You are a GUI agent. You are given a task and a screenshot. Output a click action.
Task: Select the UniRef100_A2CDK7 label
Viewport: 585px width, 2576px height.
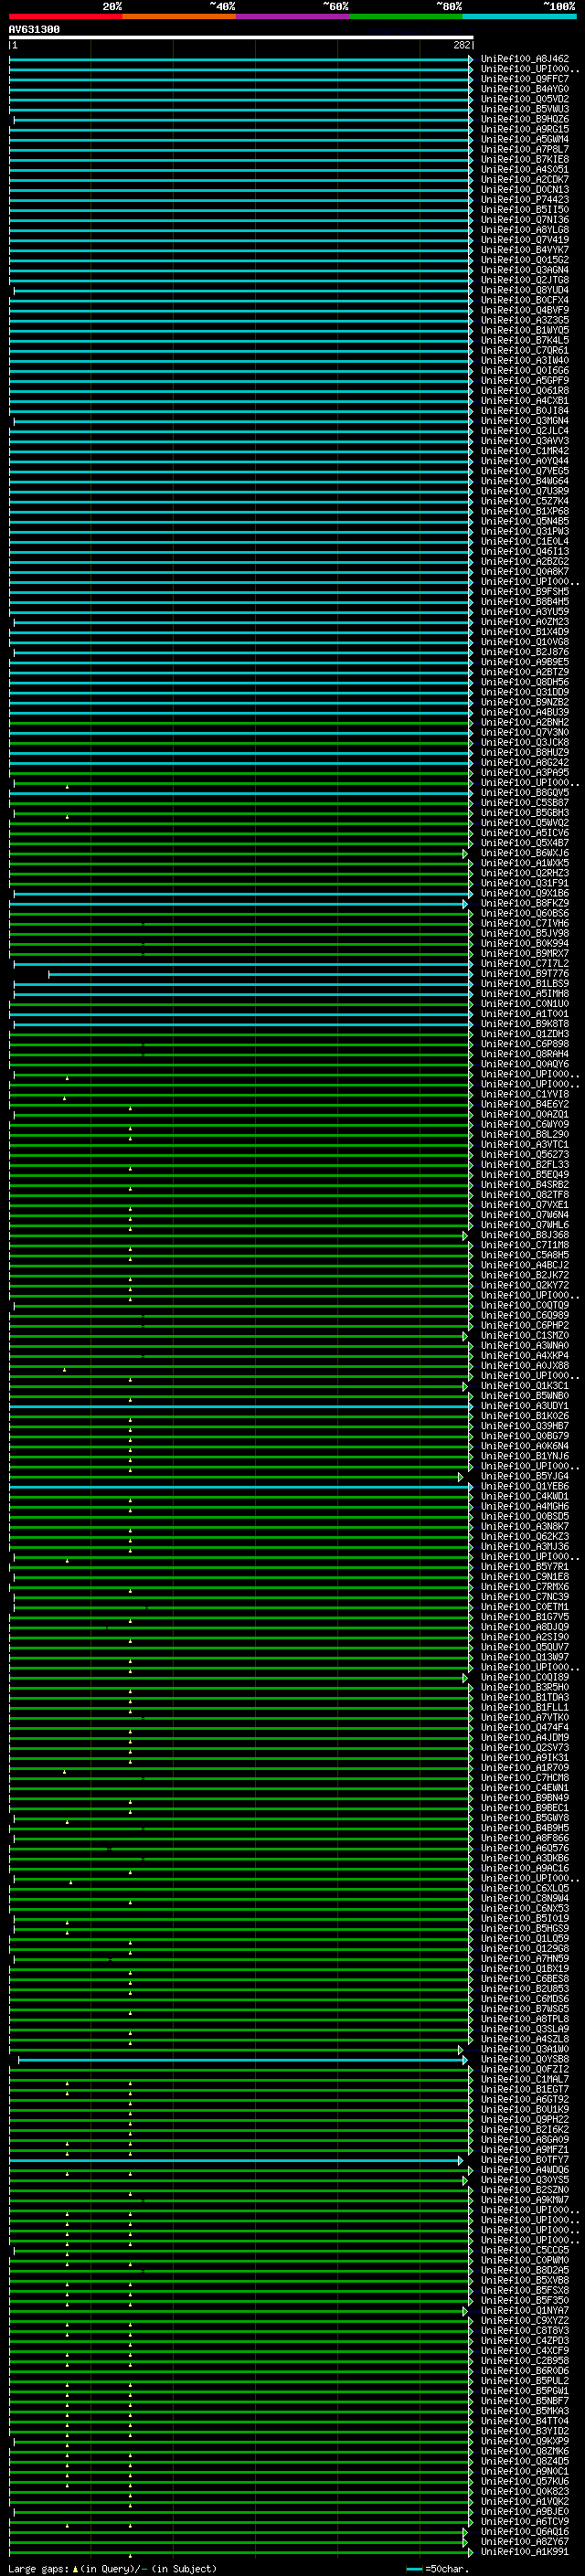point(524,179)
